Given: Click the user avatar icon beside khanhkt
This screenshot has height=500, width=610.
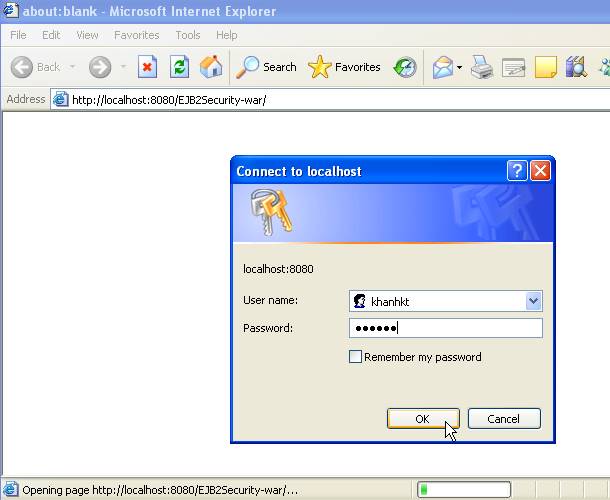Looking at the screenshot, I should click(x=359, y=301).
